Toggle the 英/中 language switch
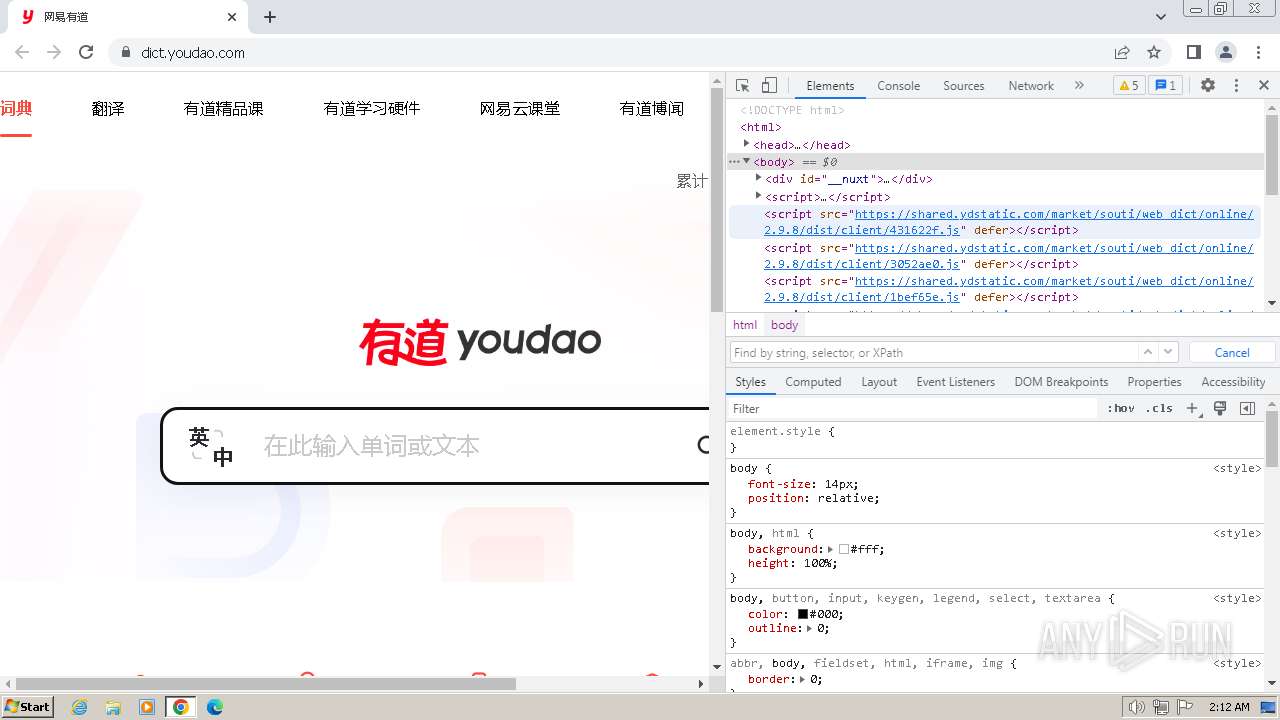Viewport: 1280px width, 720px height. (x=211, y=446)
